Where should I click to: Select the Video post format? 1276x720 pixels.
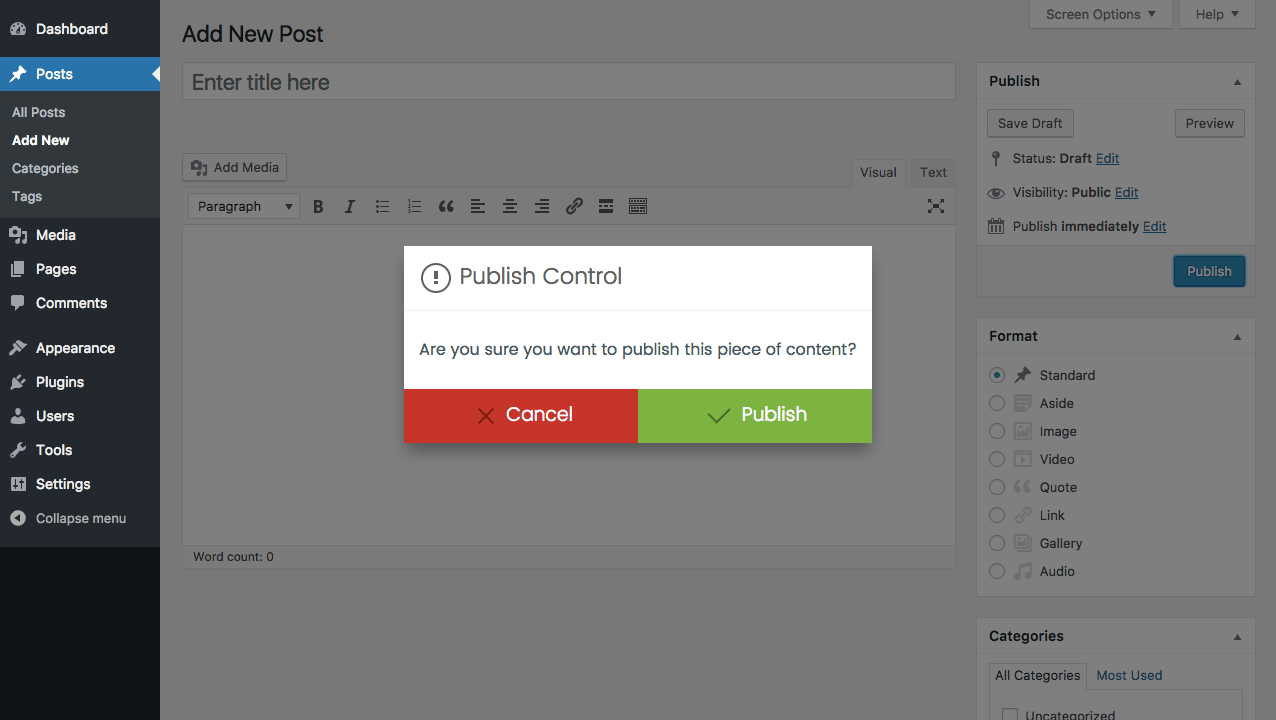point(997,459)
